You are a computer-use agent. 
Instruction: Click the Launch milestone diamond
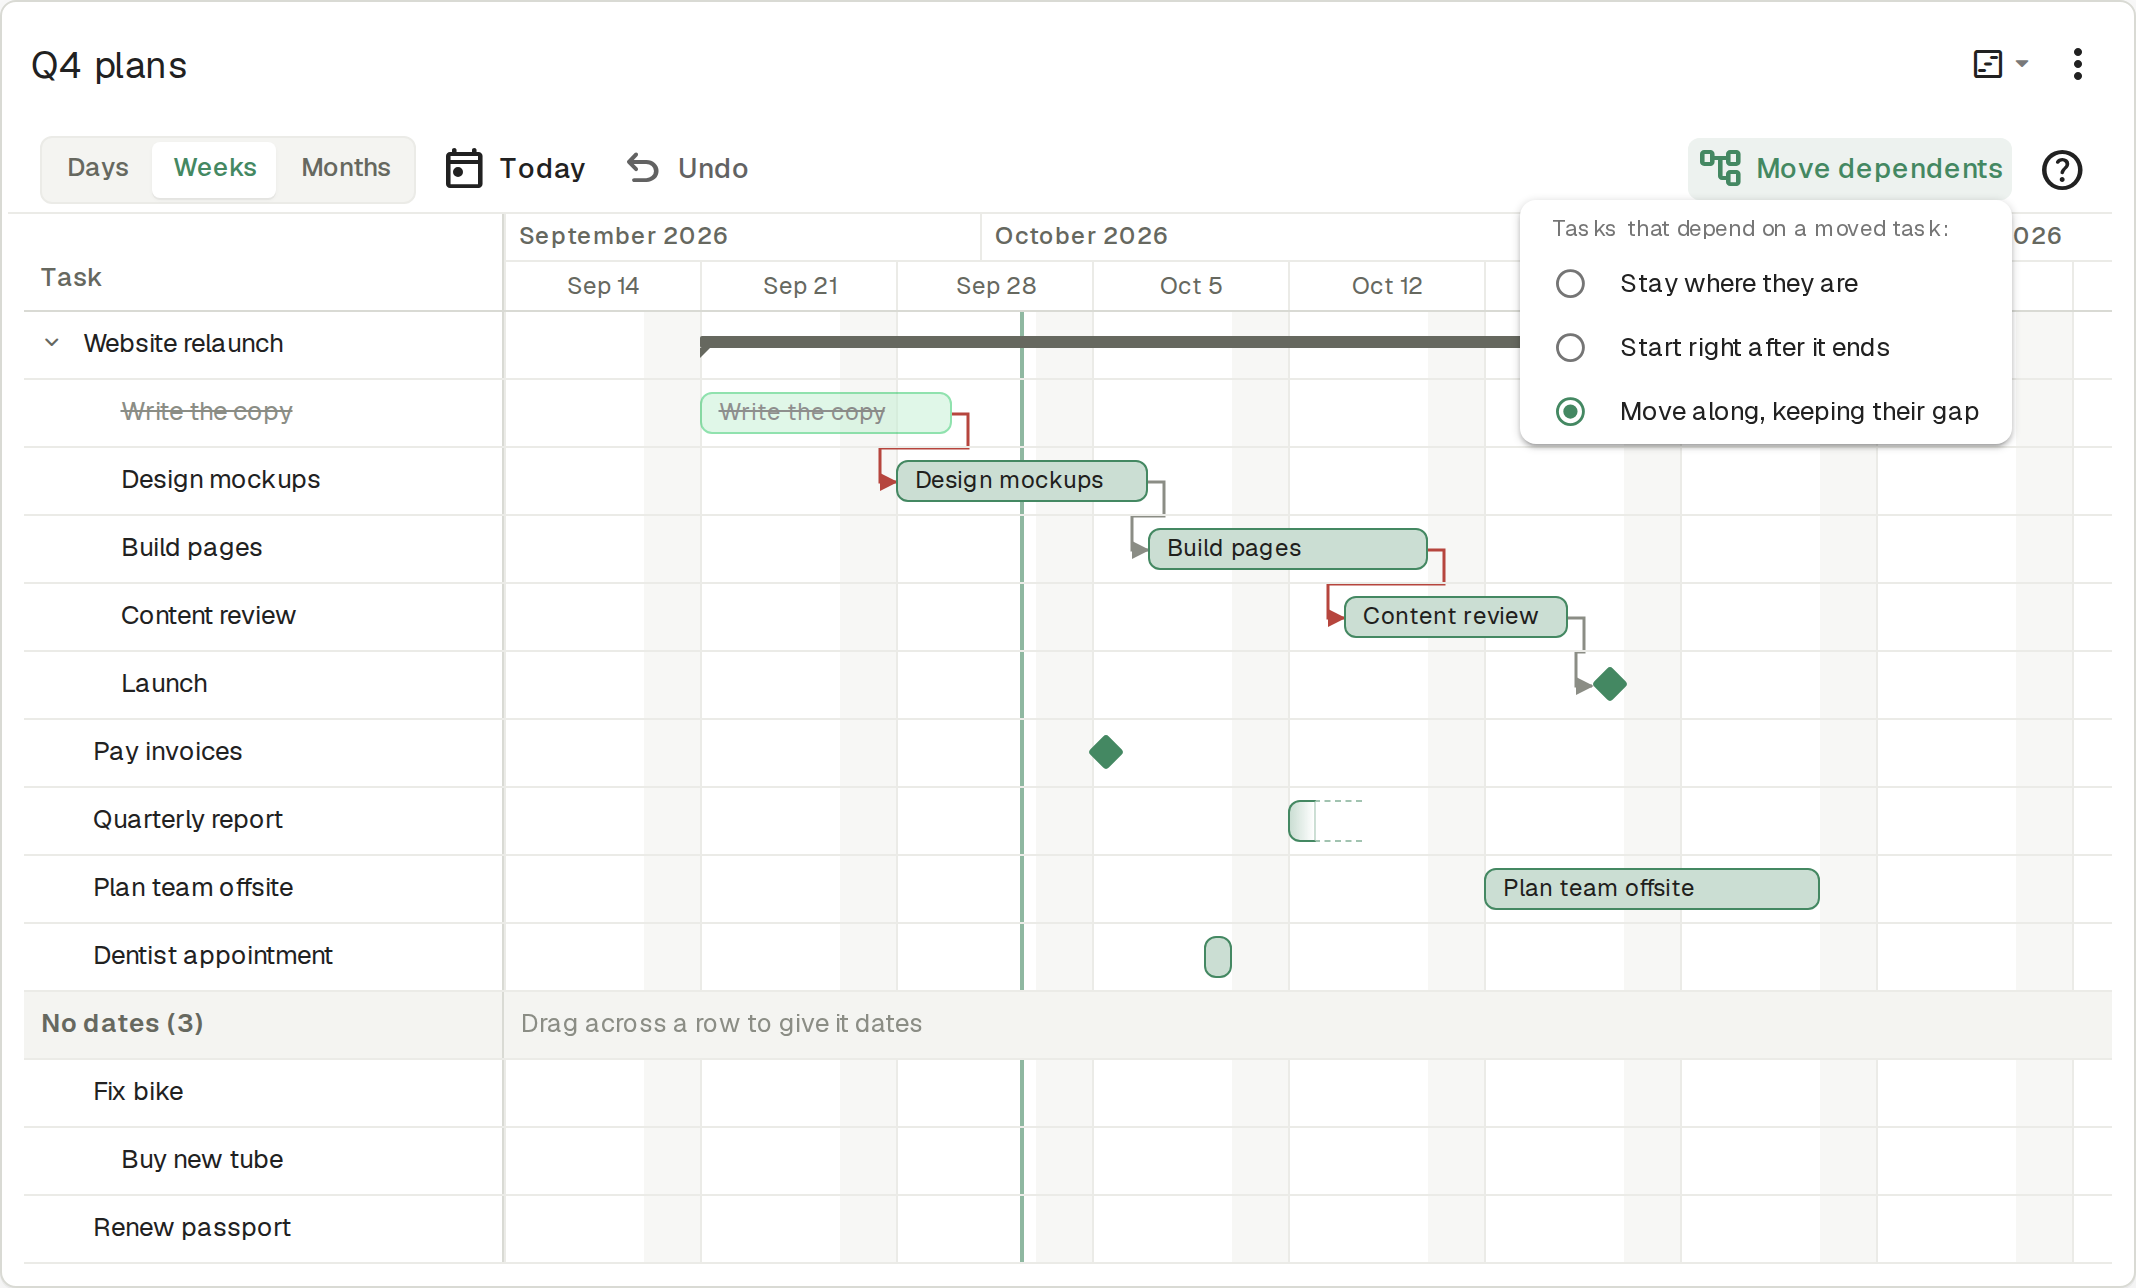(1610, 684)
